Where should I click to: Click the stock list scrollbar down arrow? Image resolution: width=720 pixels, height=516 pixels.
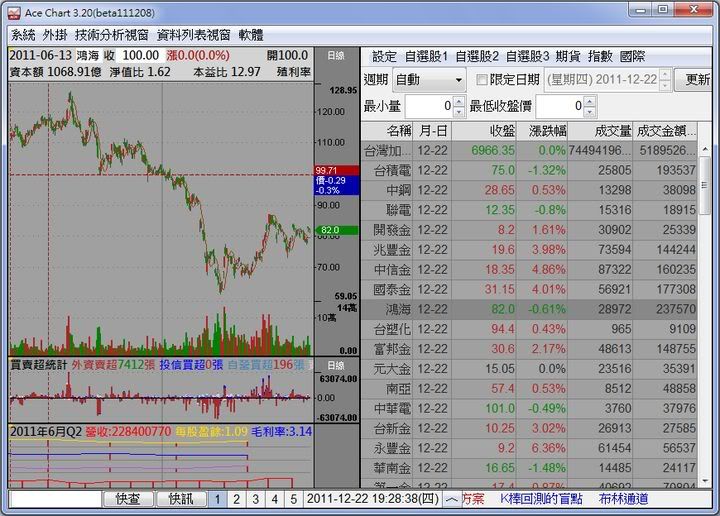pyautogui.click(x=705, y=481)
